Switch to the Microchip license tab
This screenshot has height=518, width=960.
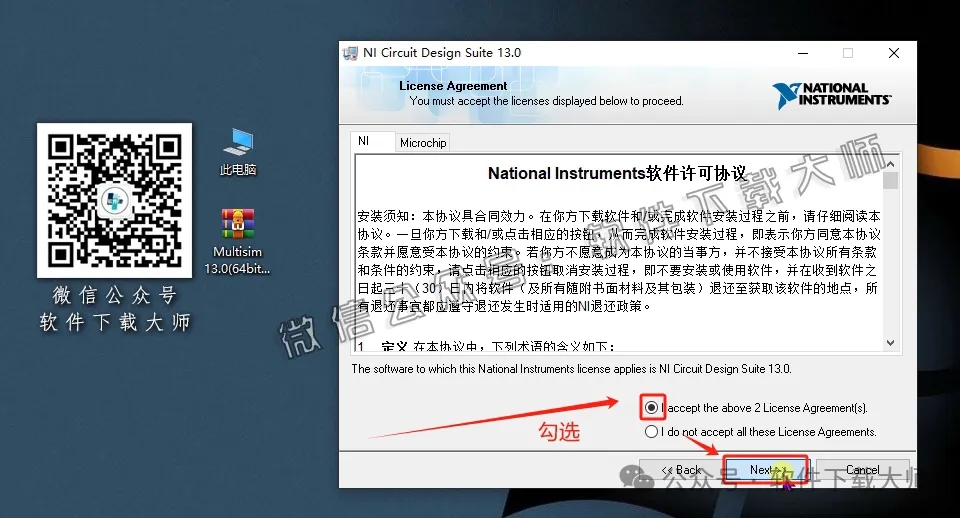point(422,143)
